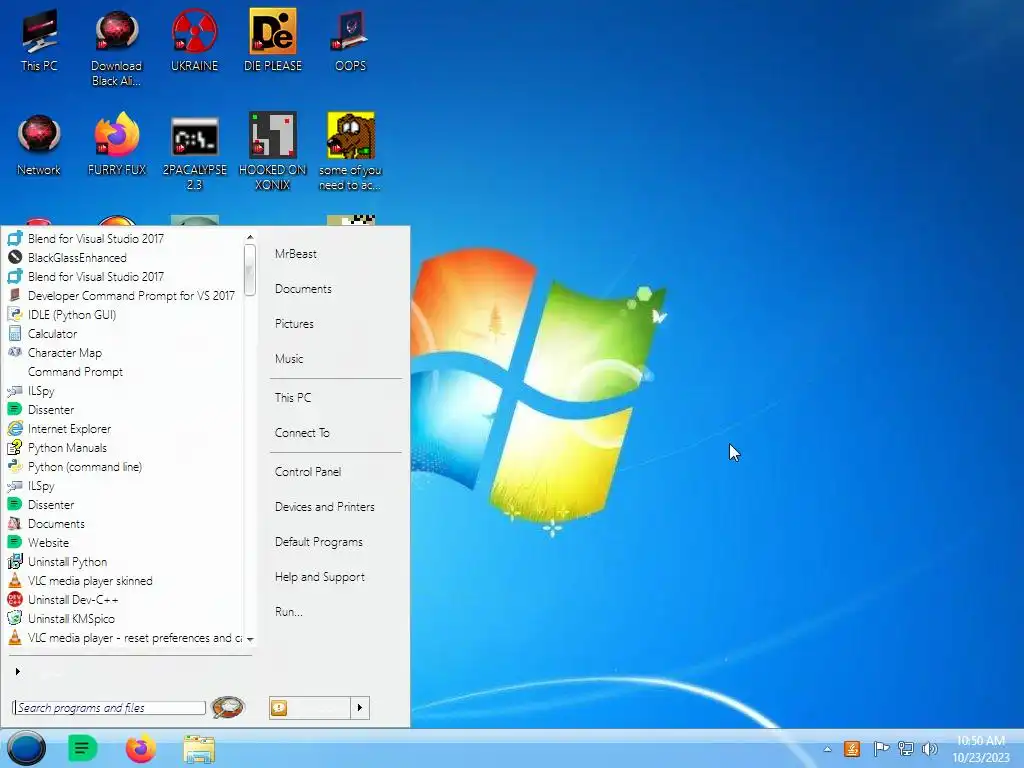
Task: Open Music from the Start menu
Action: pos(289,359)
